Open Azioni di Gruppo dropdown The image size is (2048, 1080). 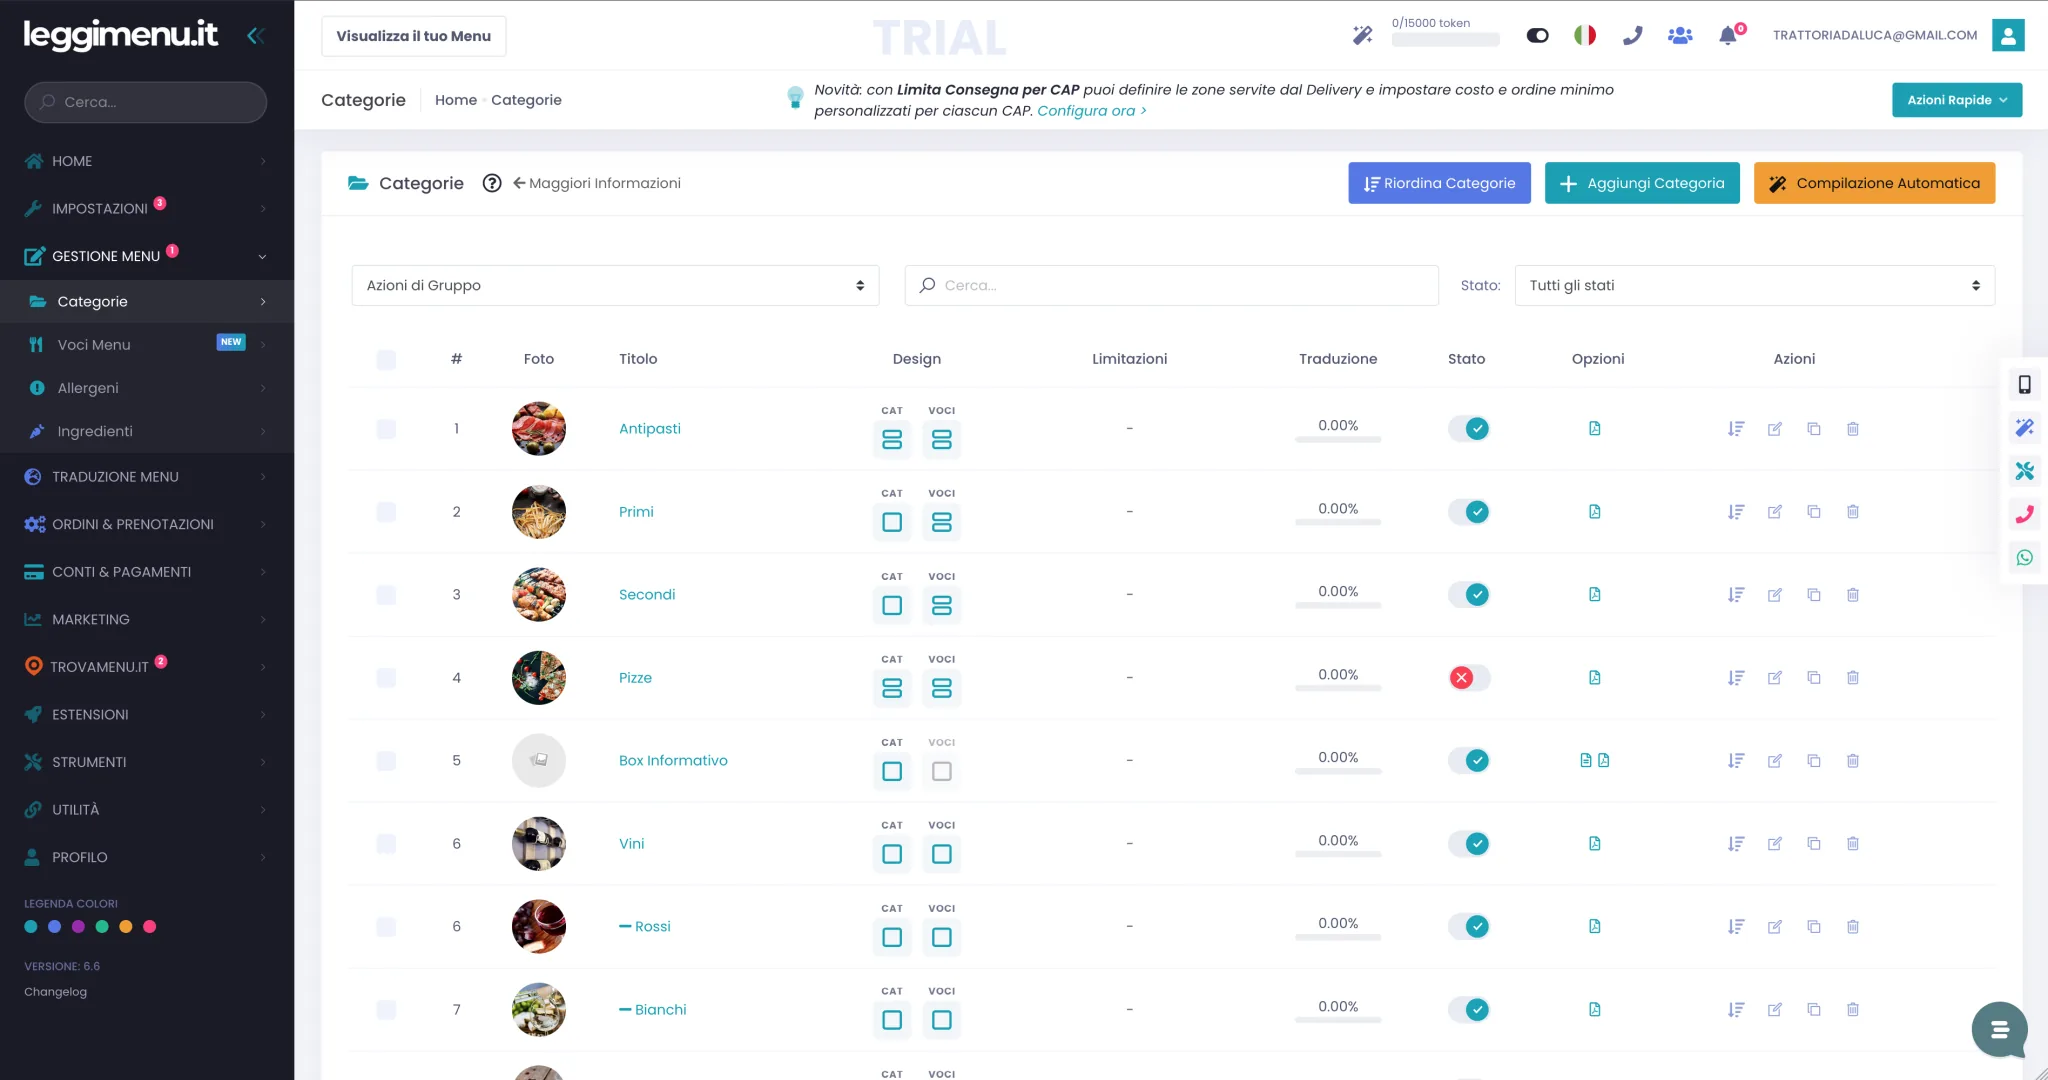[x=615, y=285]
